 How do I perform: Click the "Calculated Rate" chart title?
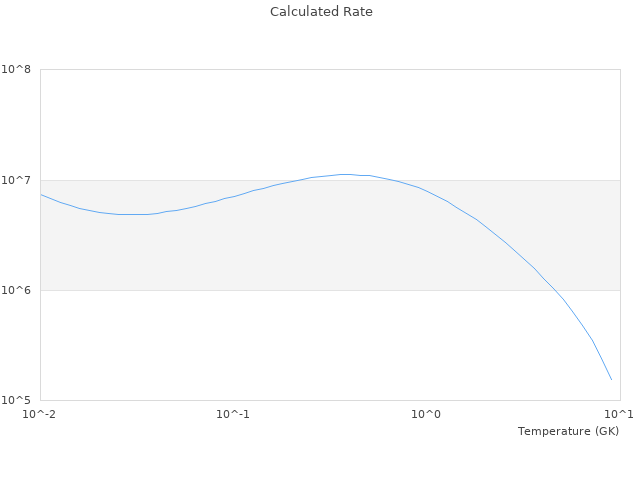click(x=321, y=12)
